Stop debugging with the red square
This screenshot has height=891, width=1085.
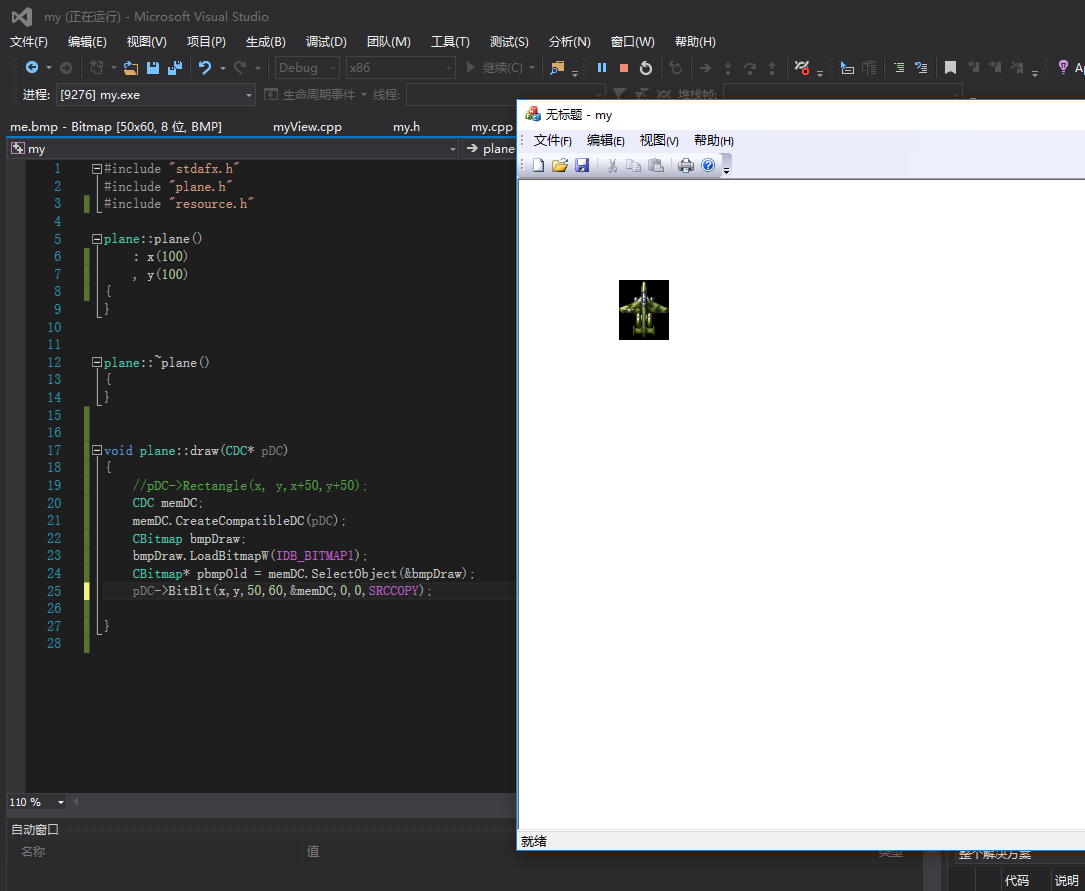coord(624,68)
